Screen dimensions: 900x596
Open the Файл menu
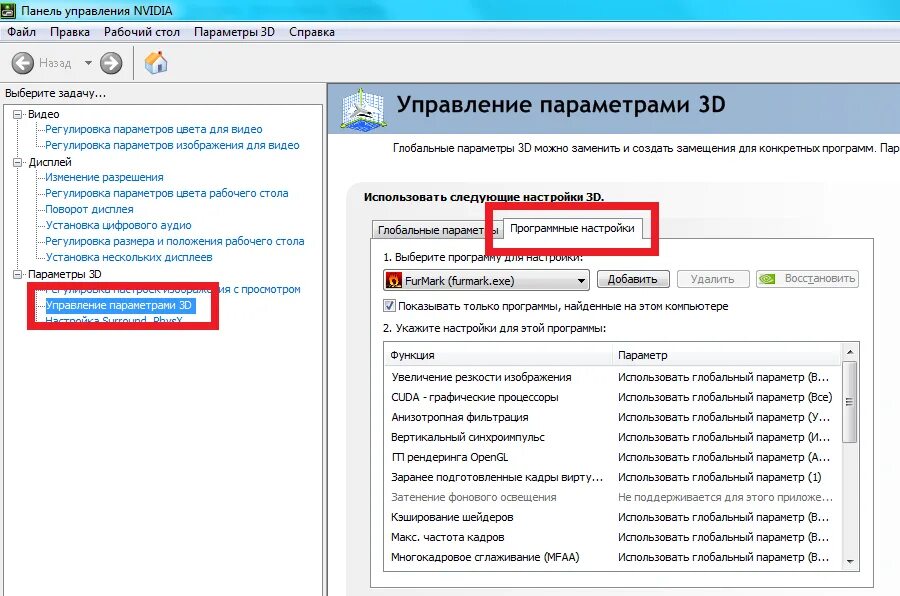coord(21,32)
